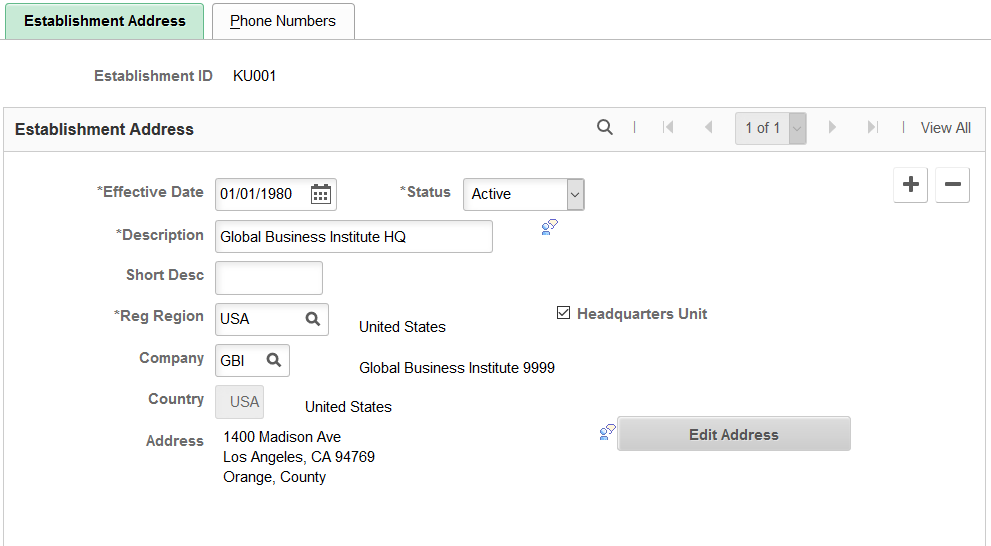This screenshot has height=546, width=991.
Task: Go to next row arrow
Action: (832, 128)
